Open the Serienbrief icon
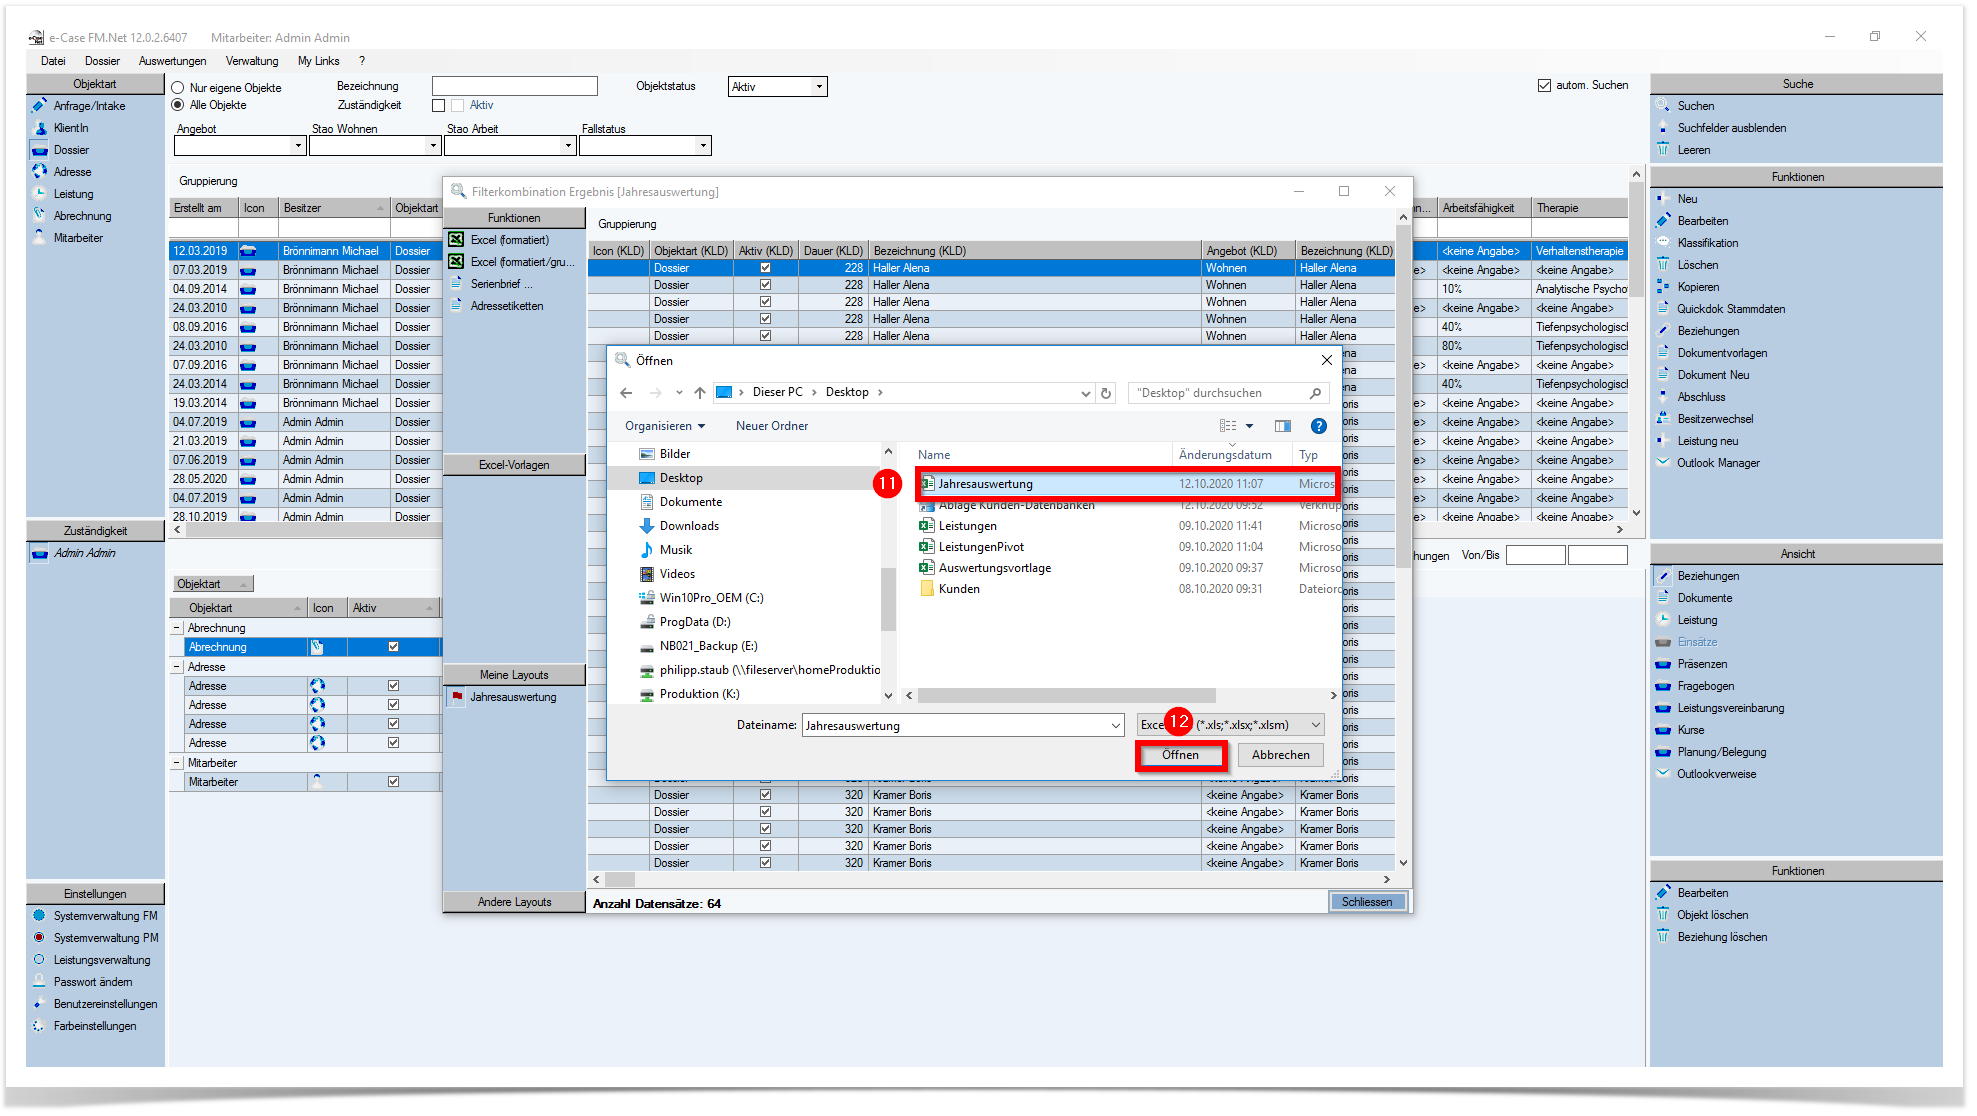Viewport: 1977px width, 1116px height. (x=456, y=283)
